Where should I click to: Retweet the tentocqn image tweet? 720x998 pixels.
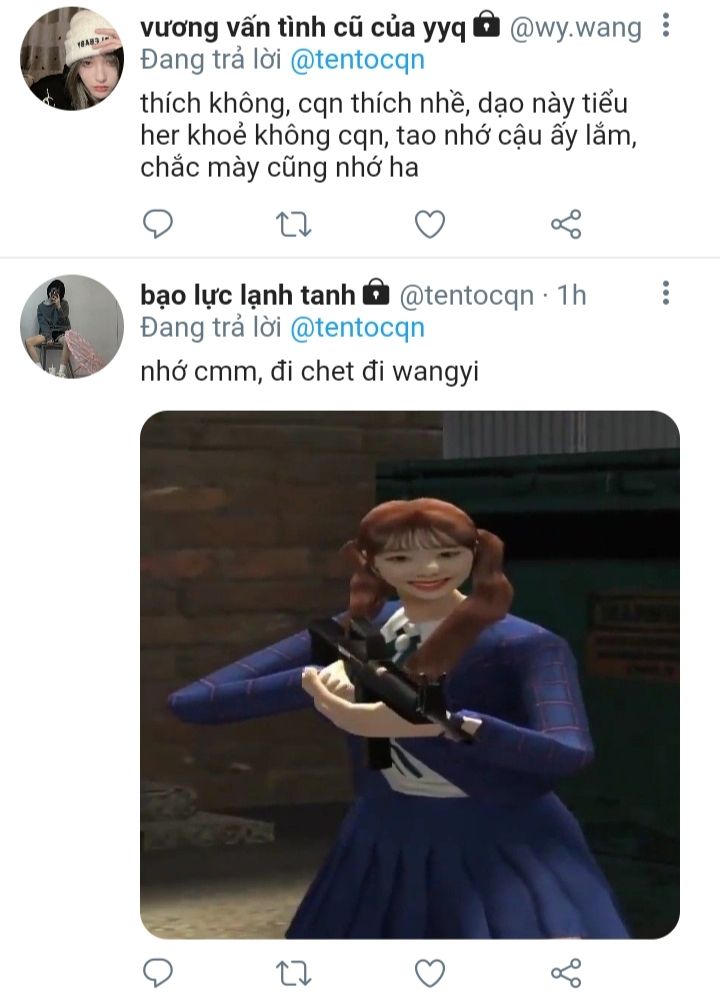coord(293,973)
